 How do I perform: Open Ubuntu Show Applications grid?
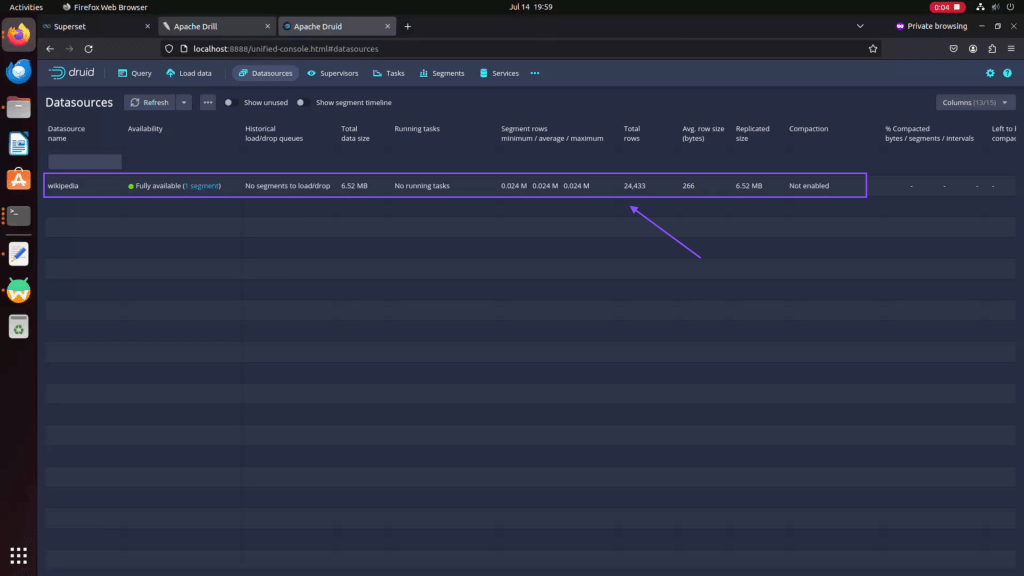coord(19,555)
